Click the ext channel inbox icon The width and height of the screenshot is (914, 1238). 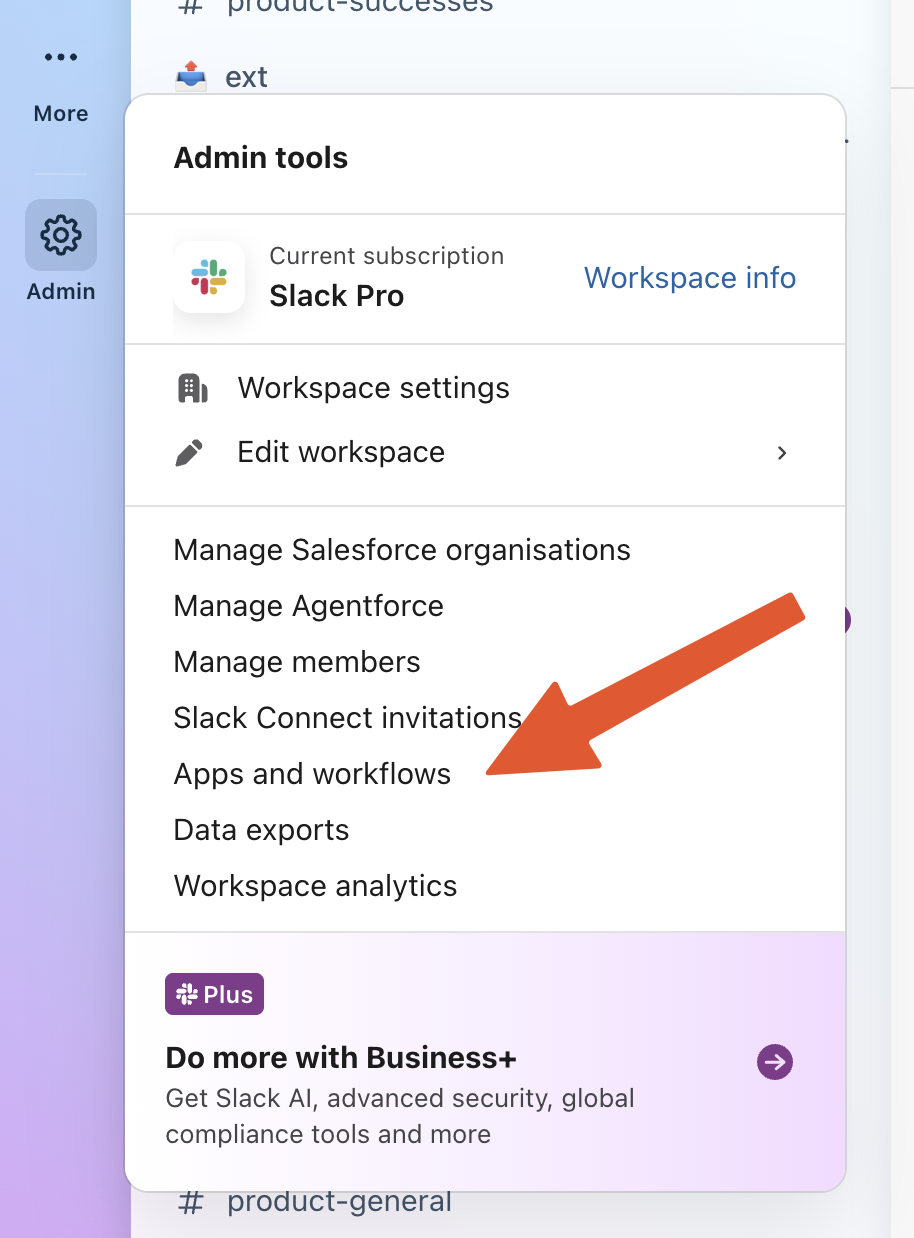point(191,76)
